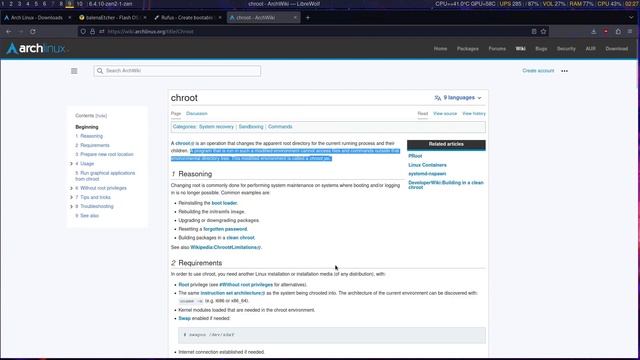Close the chroot - ArchWiki tab
The height and width of the screenshot is (360, 640).
[x=295, y=18]
